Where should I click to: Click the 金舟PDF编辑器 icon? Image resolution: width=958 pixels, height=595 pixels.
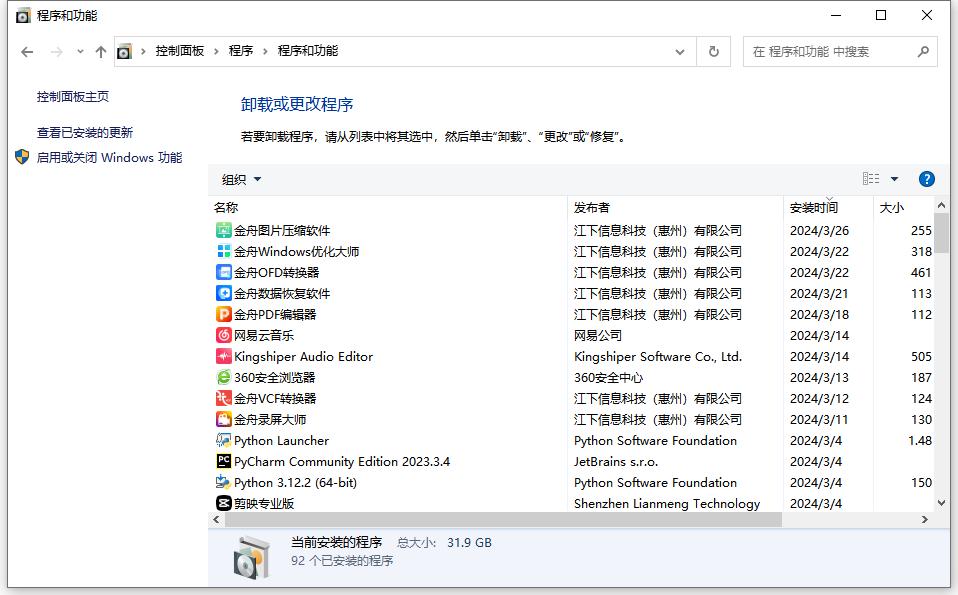224,315
